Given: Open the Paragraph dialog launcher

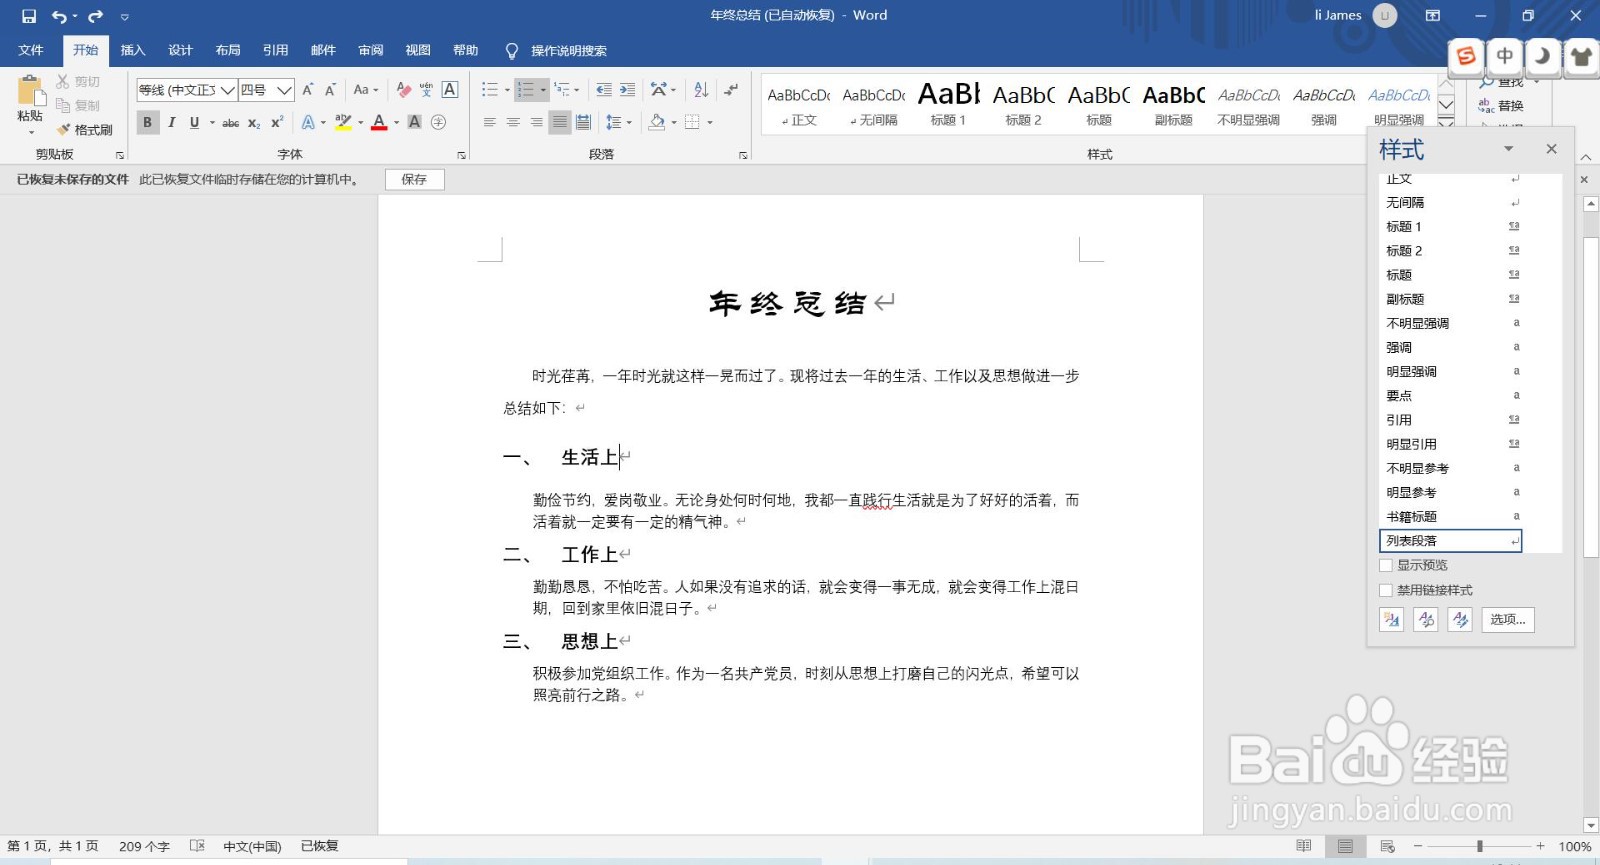Looking at the screenshot, I should [x=743, y=155].
